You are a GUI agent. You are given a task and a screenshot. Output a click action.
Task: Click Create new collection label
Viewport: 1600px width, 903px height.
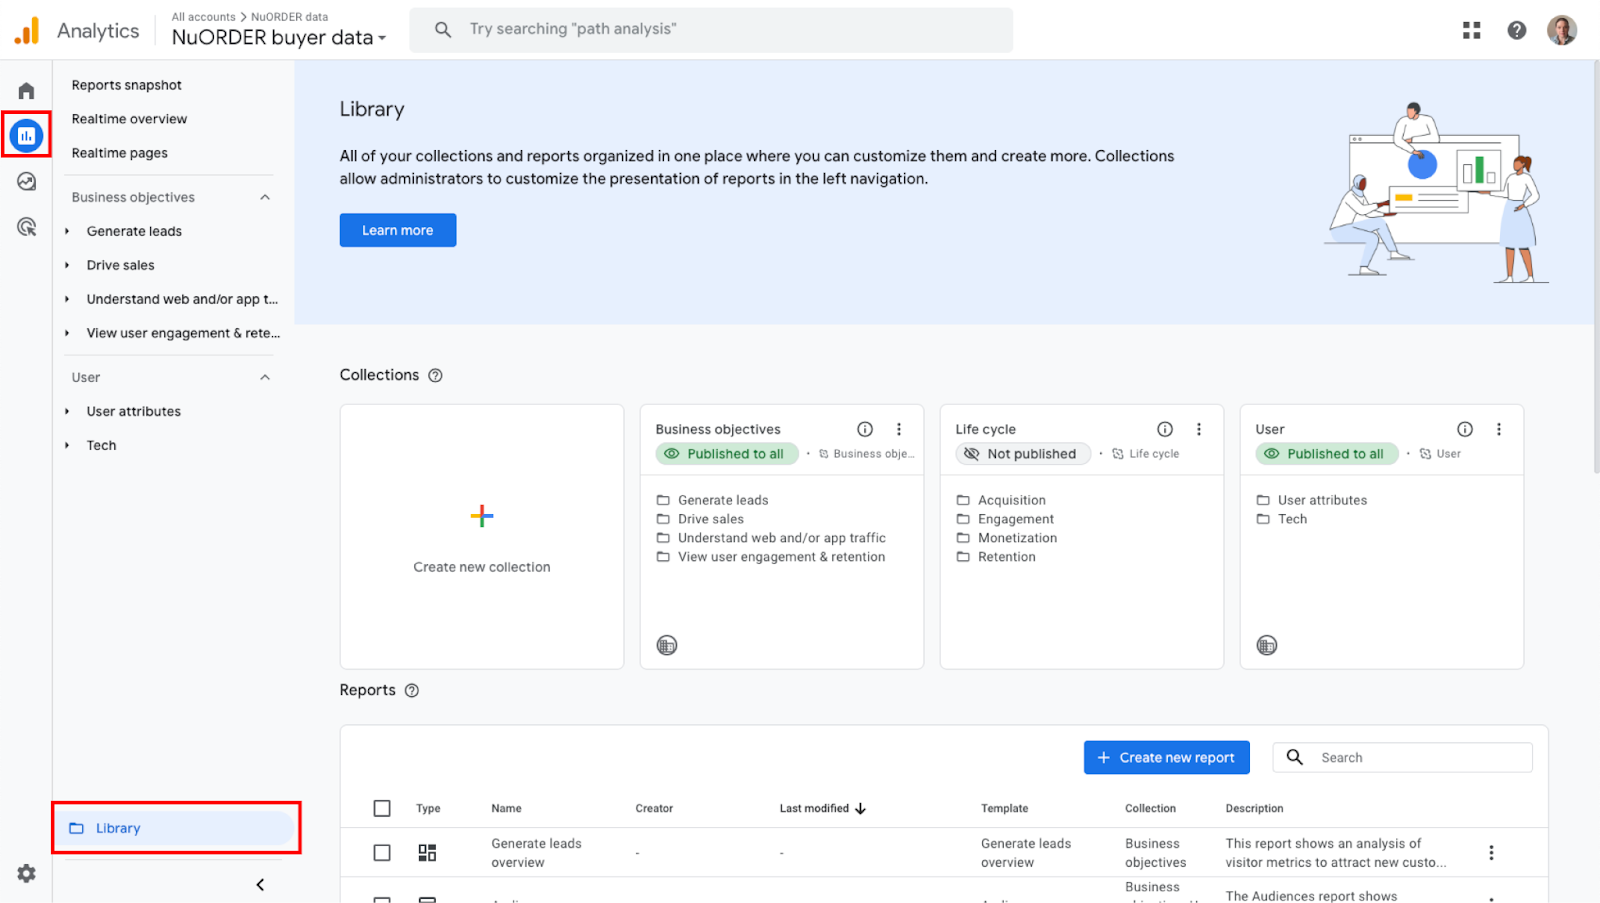point(482,567)
